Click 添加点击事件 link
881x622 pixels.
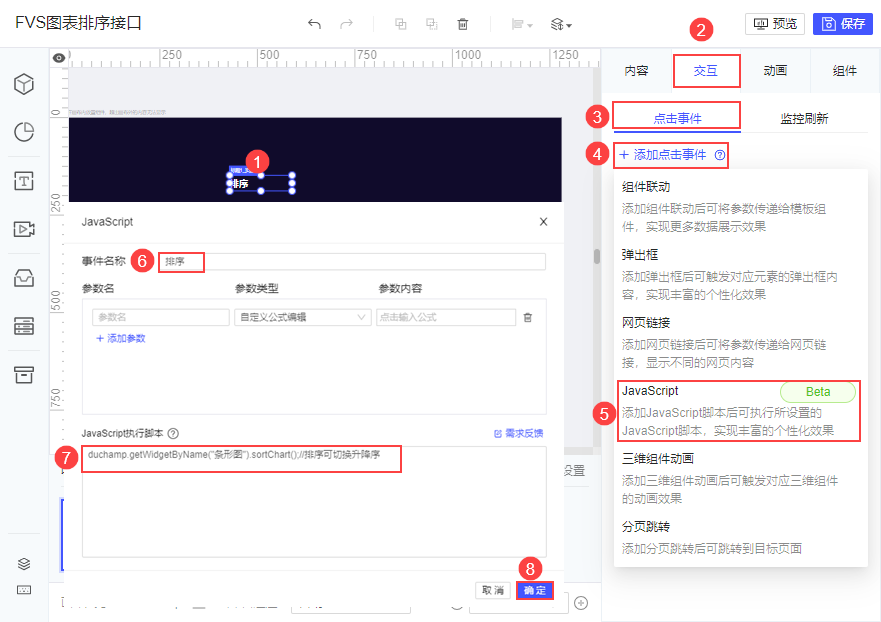click(x=663, y=155)
